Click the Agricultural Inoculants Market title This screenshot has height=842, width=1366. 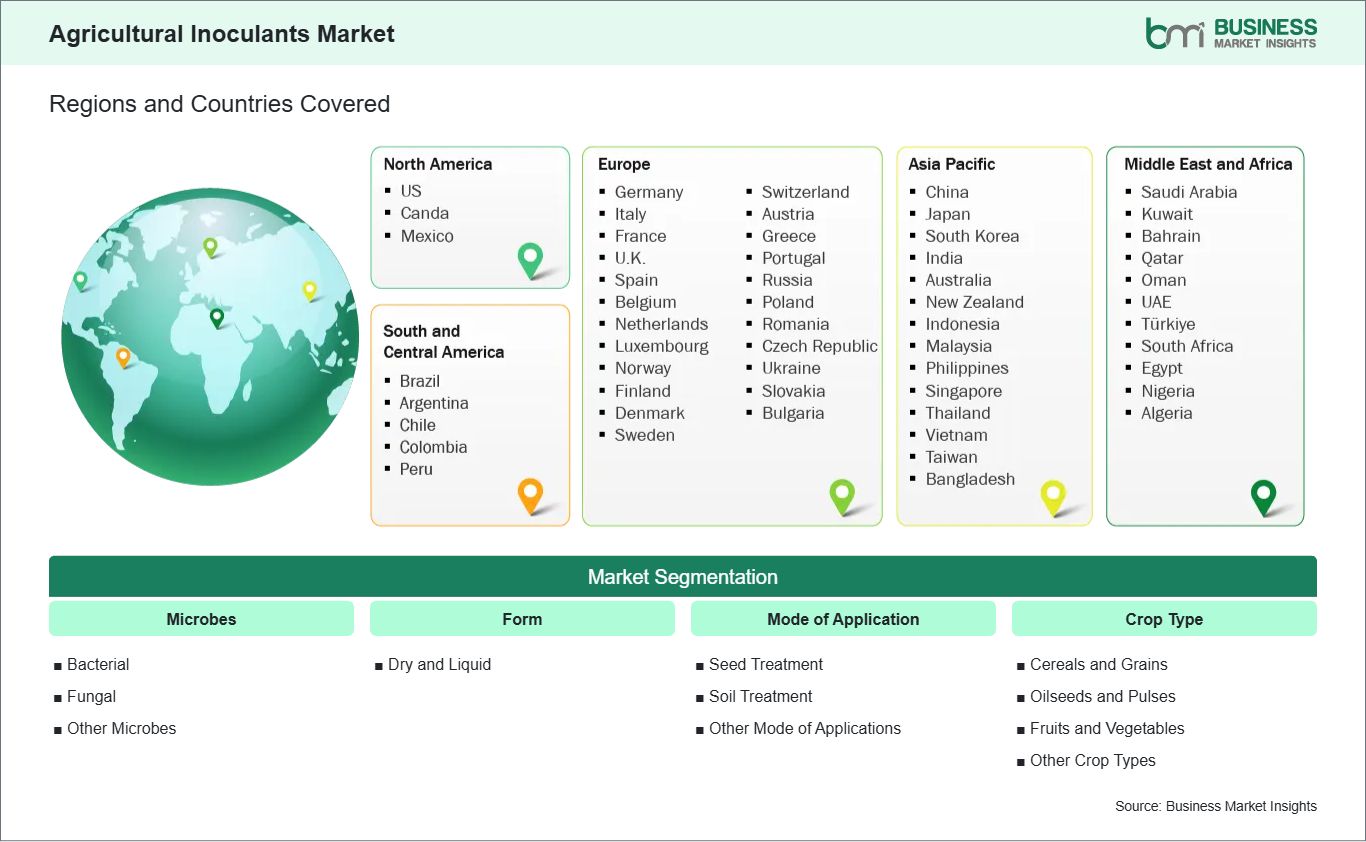click(x=223, y=33)
